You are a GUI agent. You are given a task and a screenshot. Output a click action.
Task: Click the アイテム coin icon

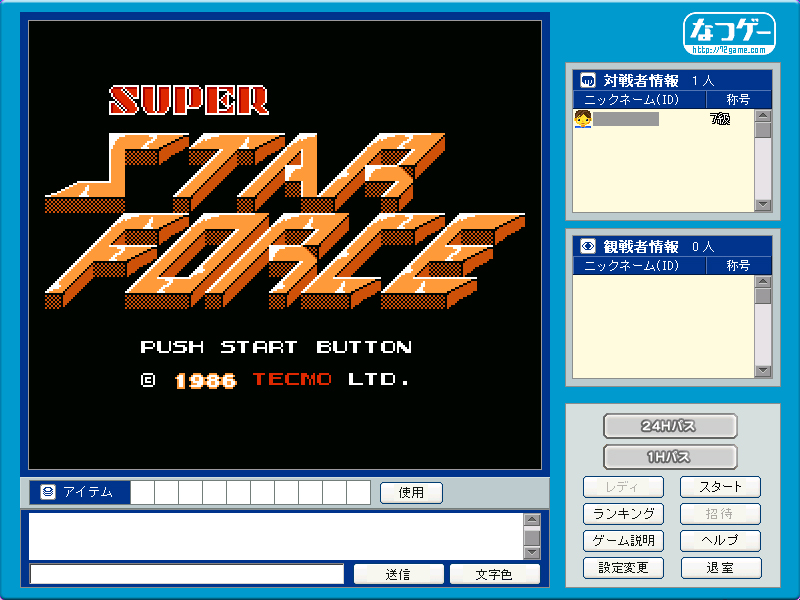point(47,492)
